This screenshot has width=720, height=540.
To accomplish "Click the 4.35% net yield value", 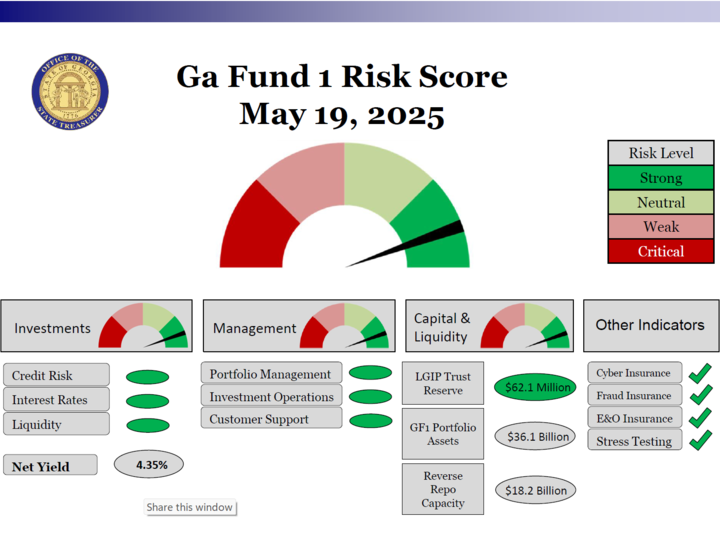I will point(149,464).
